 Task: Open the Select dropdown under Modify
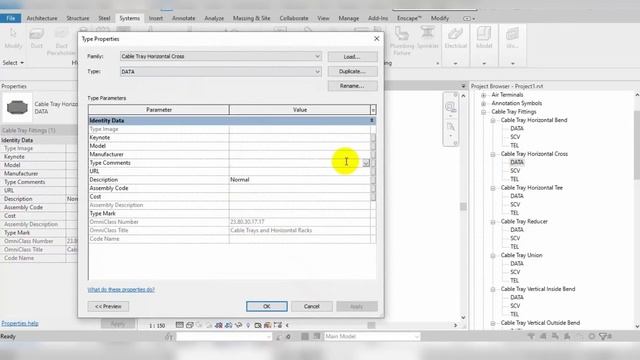13,63
